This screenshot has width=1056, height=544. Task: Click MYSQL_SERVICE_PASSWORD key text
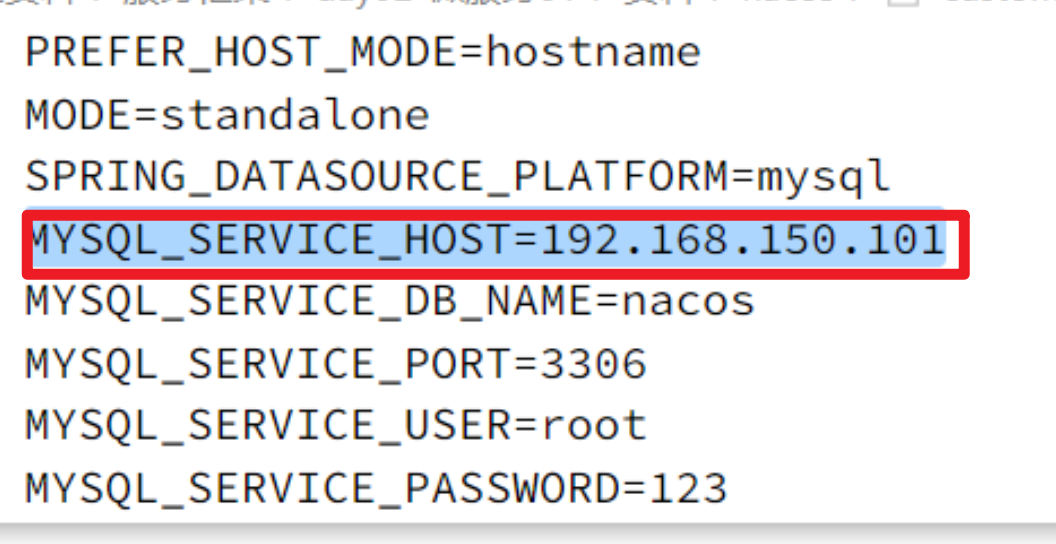(x=323, y=489)
